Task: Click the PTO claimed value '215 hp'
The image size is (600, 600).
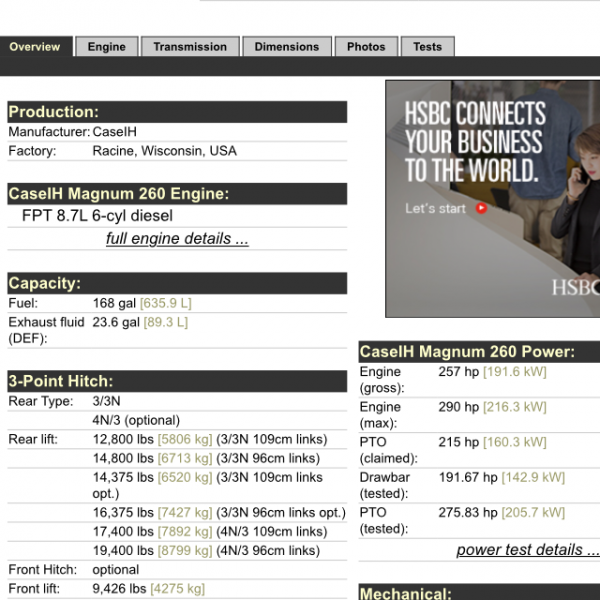Action: pyautogui.click(x=459, y=442)
